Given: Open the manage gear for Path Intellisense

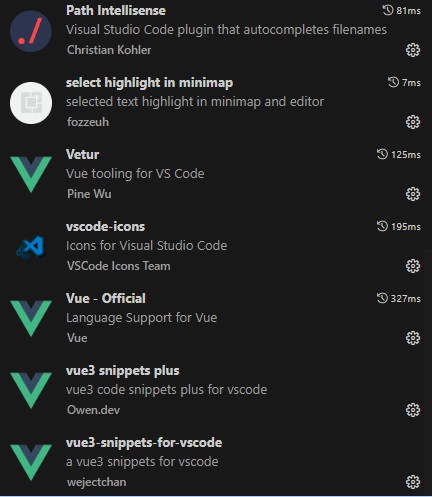Looking at the screenshot, I should point(413,50).
